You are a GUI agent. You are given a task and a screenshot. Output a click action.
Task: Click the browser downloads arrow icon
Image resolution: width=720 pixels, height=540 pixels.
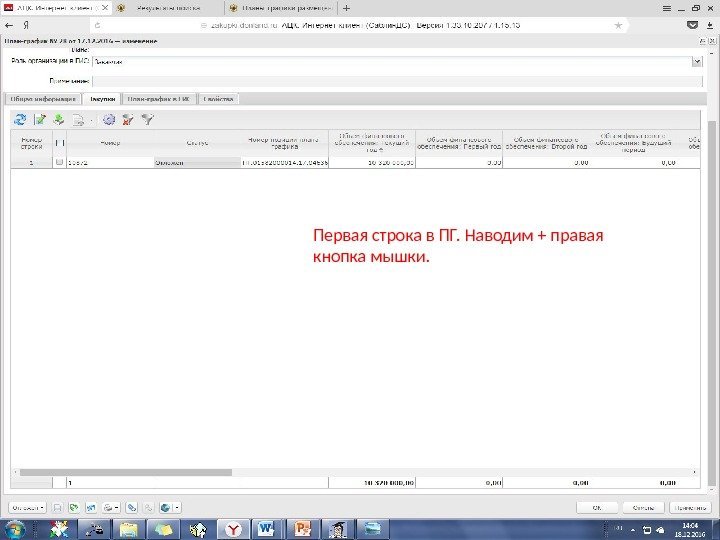pyautogui.click(x=710, y=26)
